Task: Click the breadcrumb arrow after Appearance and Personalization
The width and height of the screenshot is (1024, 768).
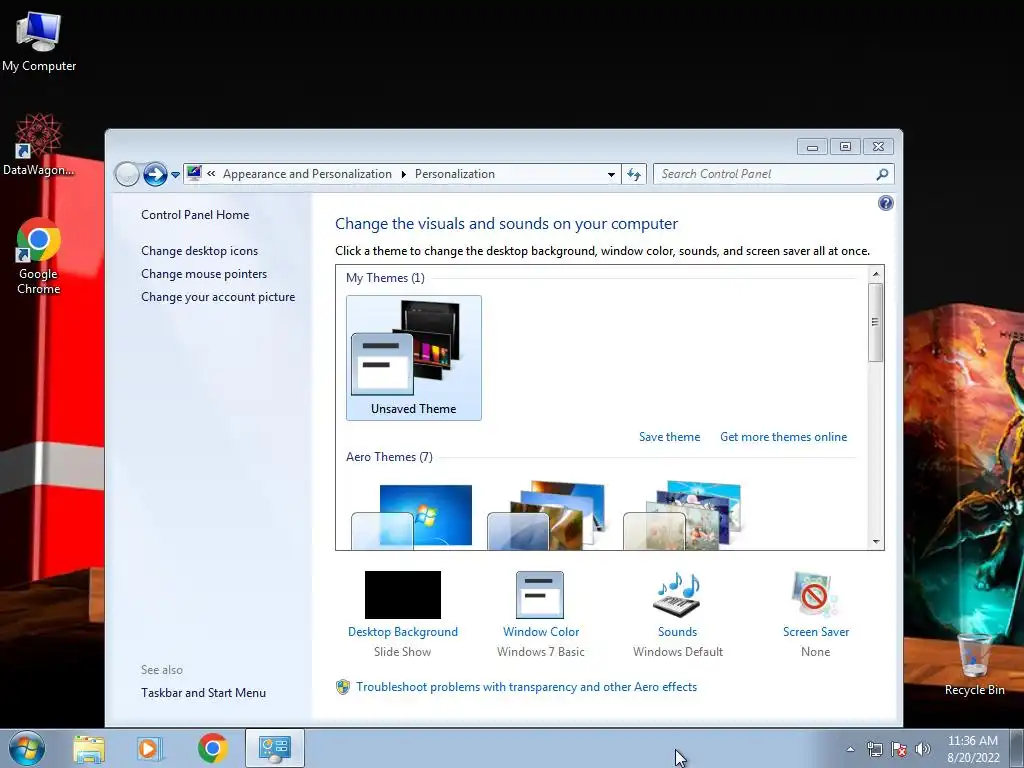Action: tap(404, 174)
